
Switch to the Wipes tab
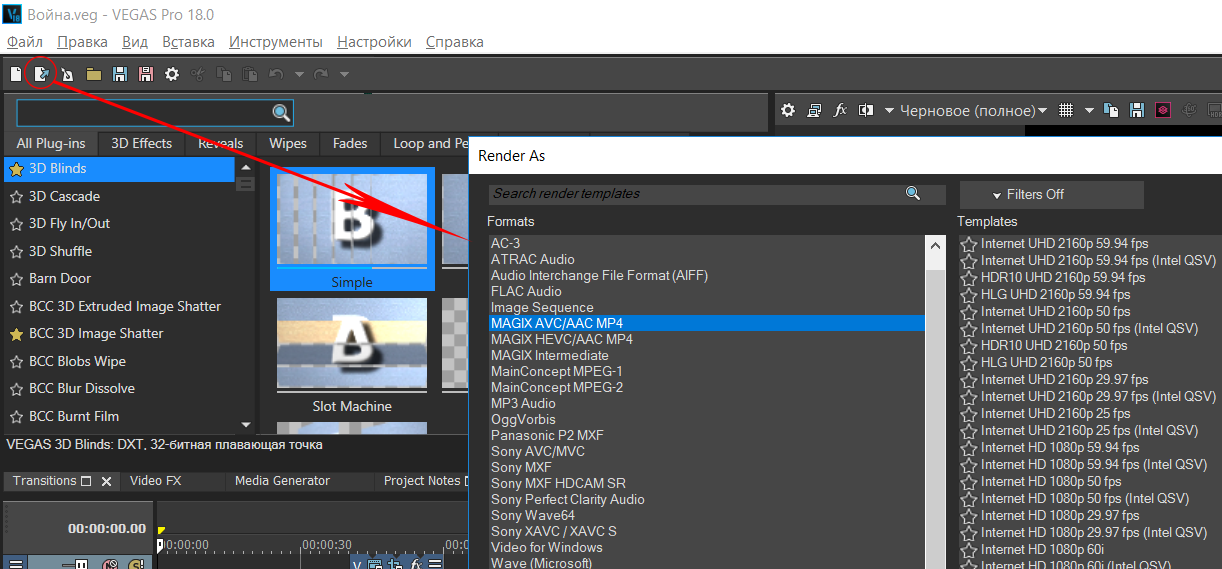coord(288,143)
